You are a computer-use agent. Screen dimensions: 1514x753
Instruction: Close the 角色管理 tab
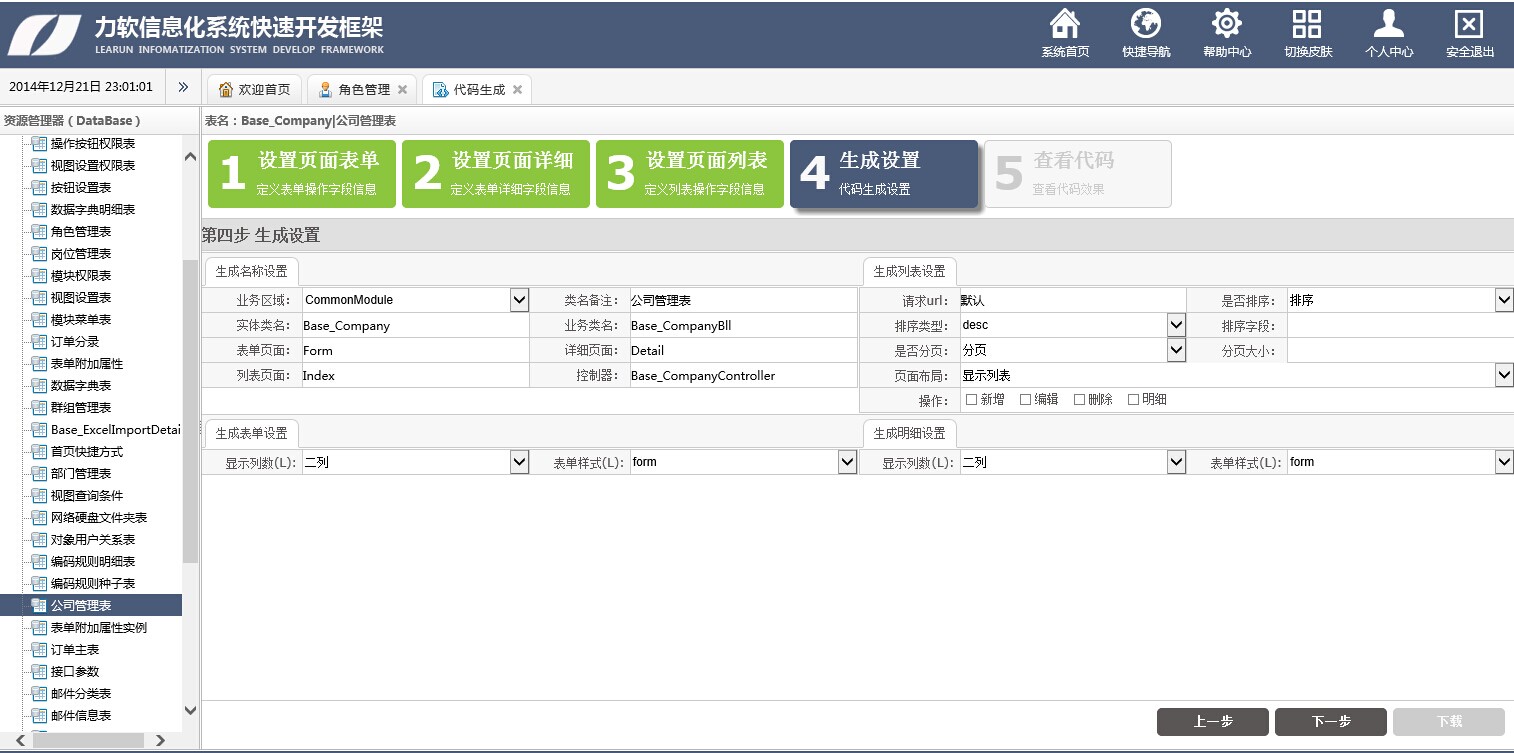point(402,89)
